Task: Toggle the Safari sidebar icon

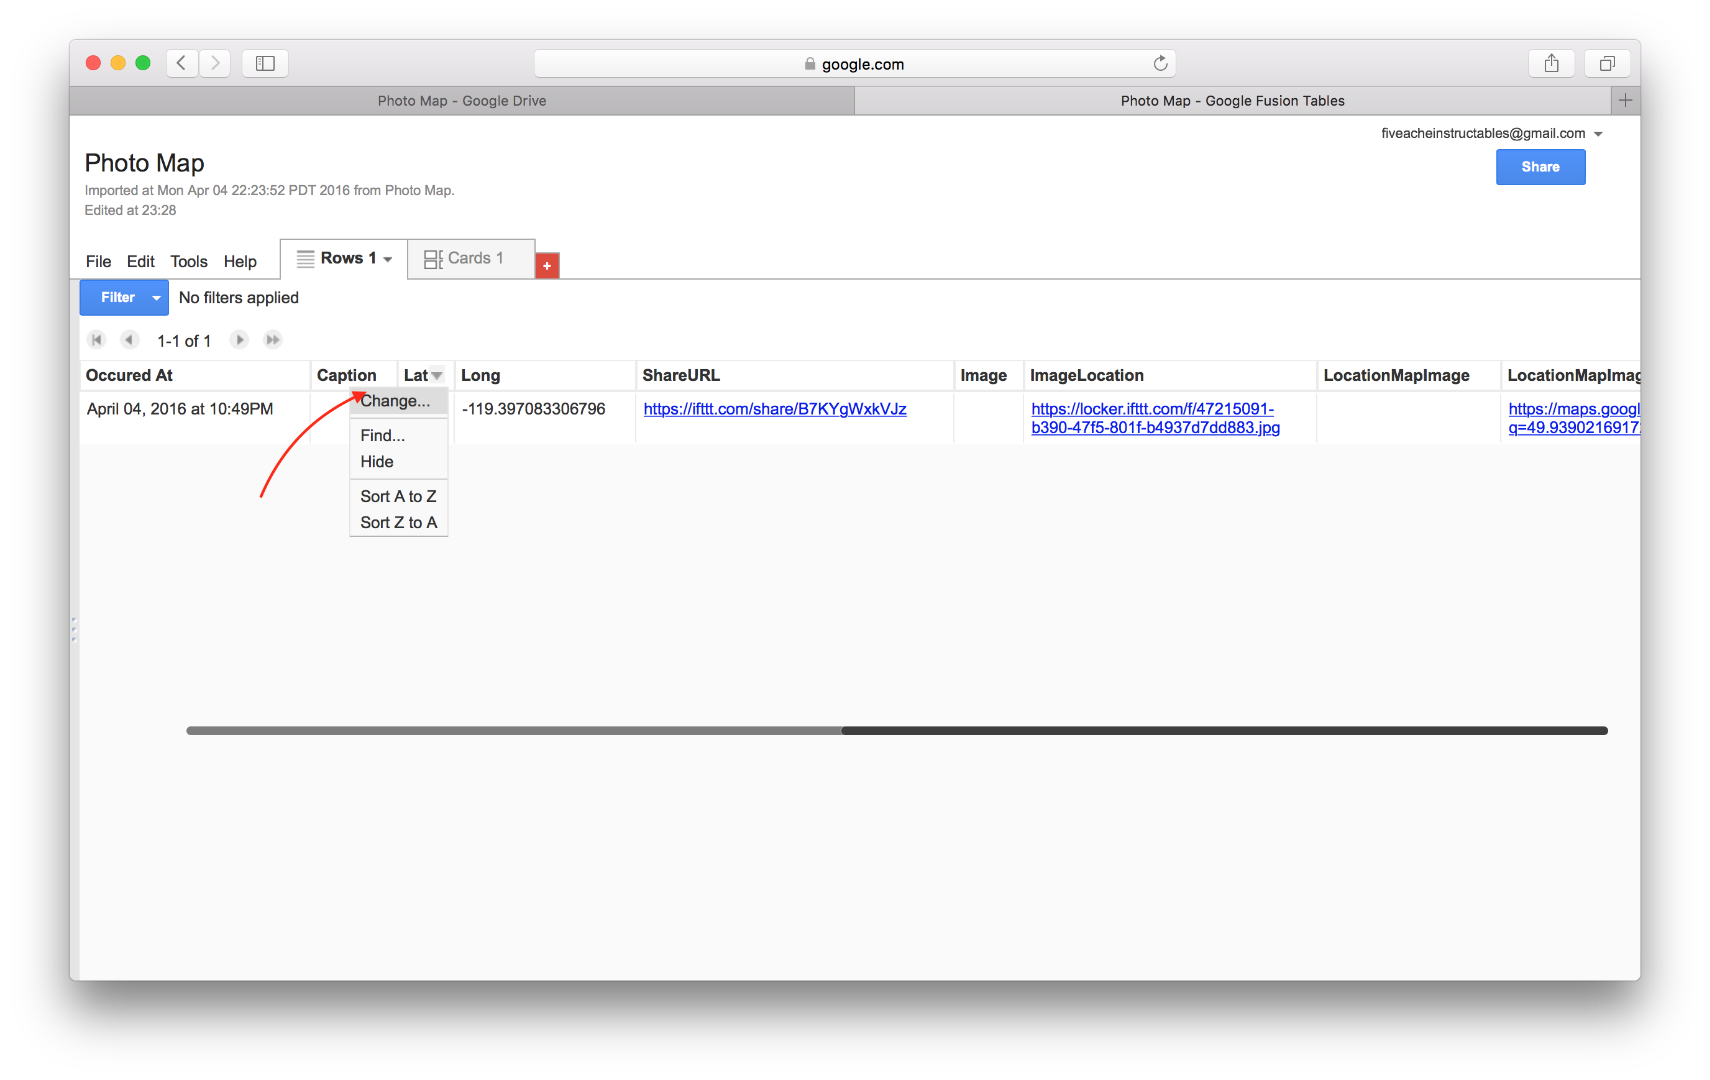Action: click(x=265, y=62)
